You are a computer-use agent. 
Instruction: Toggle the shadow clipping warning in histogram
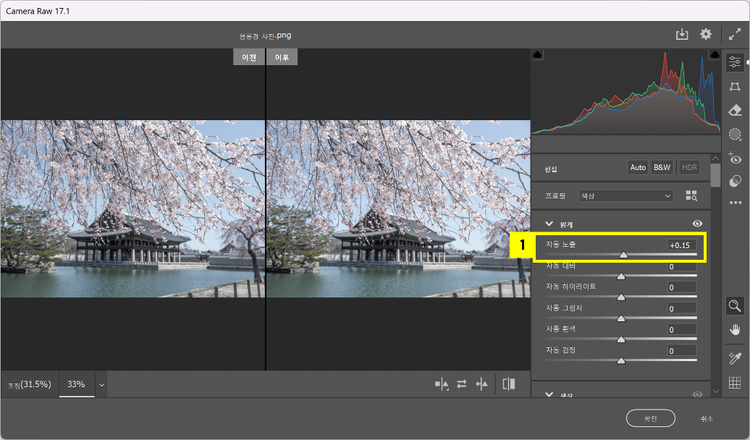tap(537, 54)
